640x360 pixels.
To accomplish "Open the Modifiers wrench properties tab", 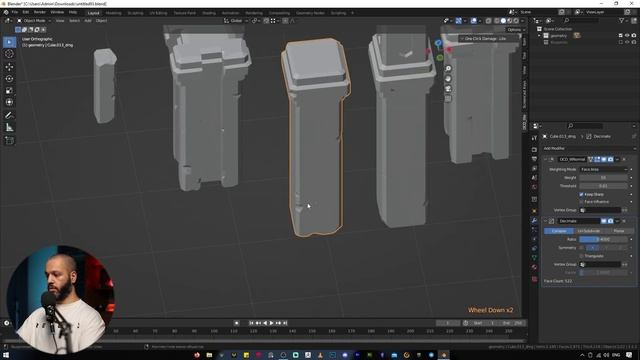I will tap(534, 220).
